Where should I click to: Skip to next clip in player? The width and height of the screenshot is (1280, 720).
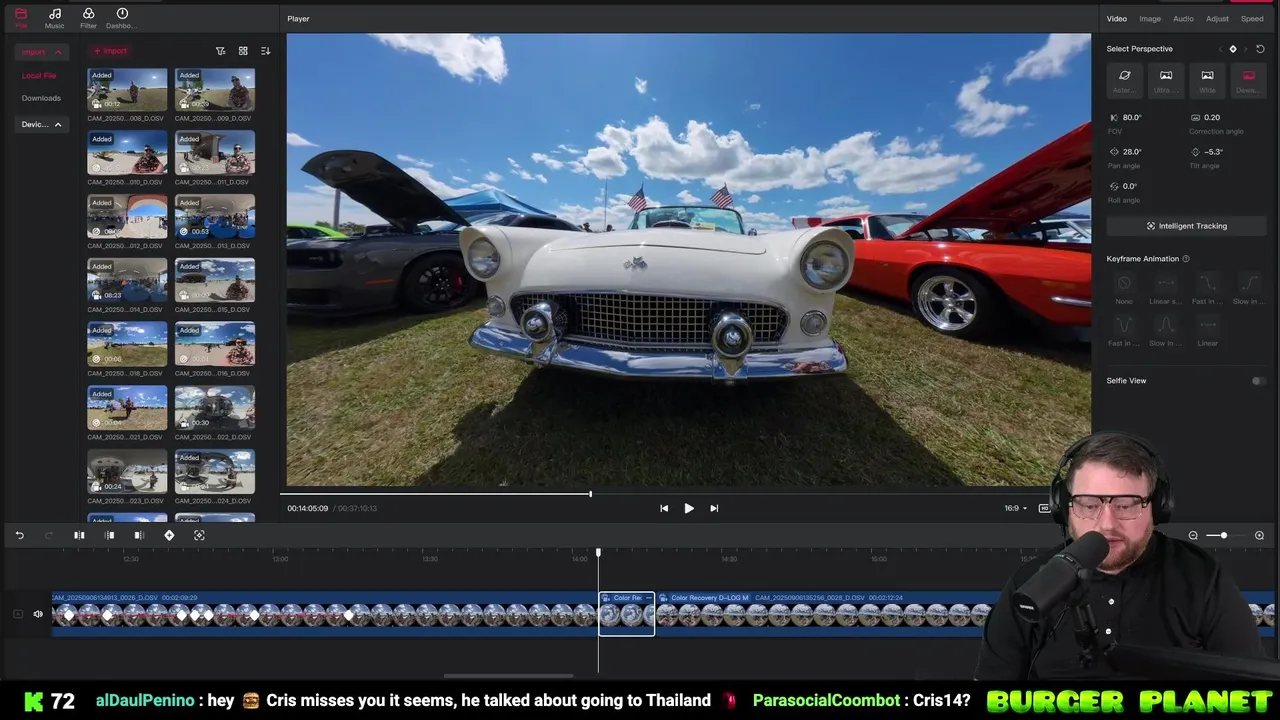[714, 508]
